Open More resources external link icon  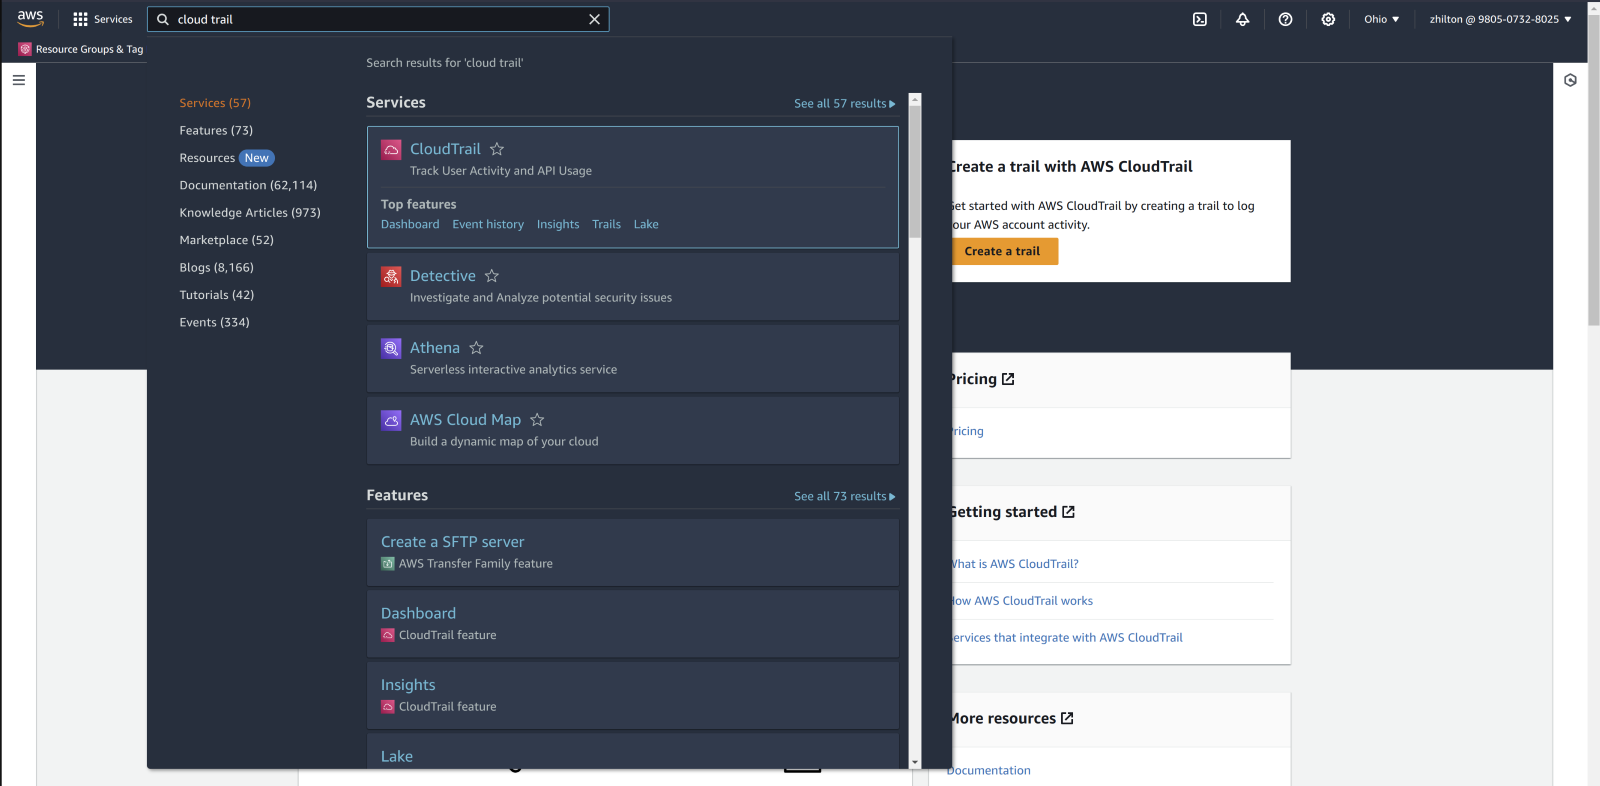coord(1067,718)
